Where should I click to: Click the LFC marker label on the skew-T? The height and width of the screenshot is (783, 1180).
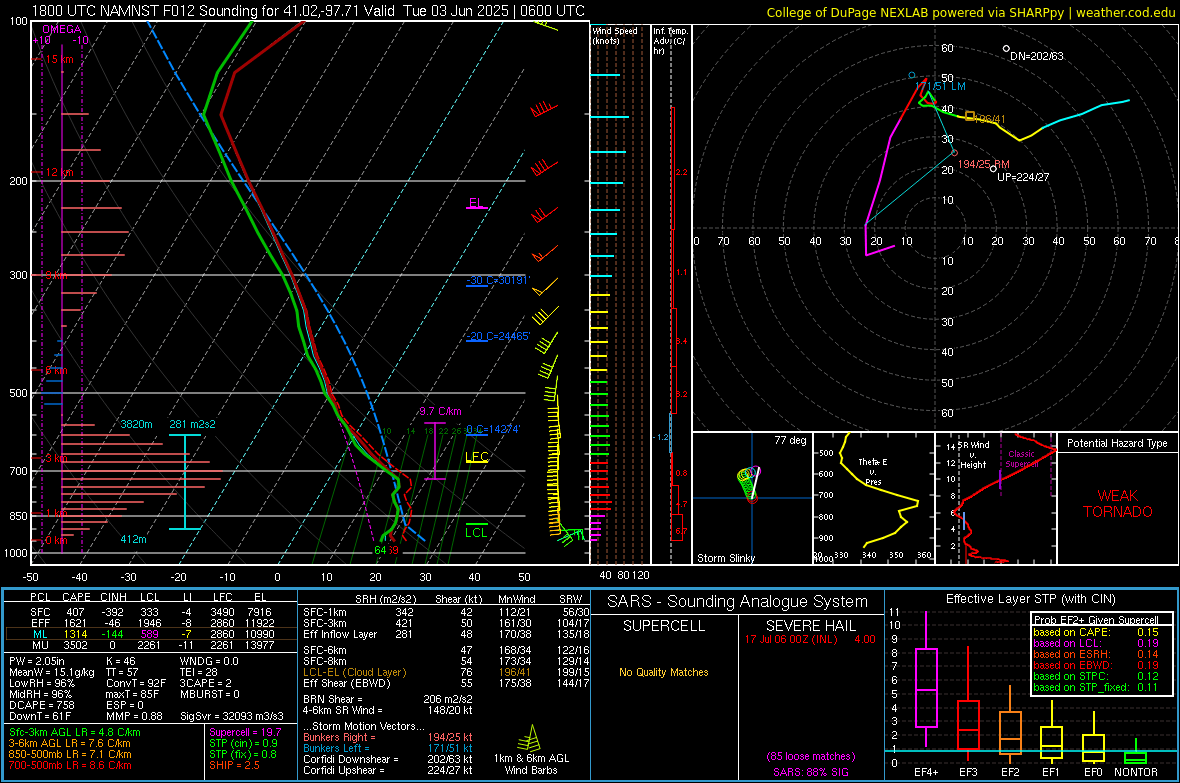pos(477,456)
